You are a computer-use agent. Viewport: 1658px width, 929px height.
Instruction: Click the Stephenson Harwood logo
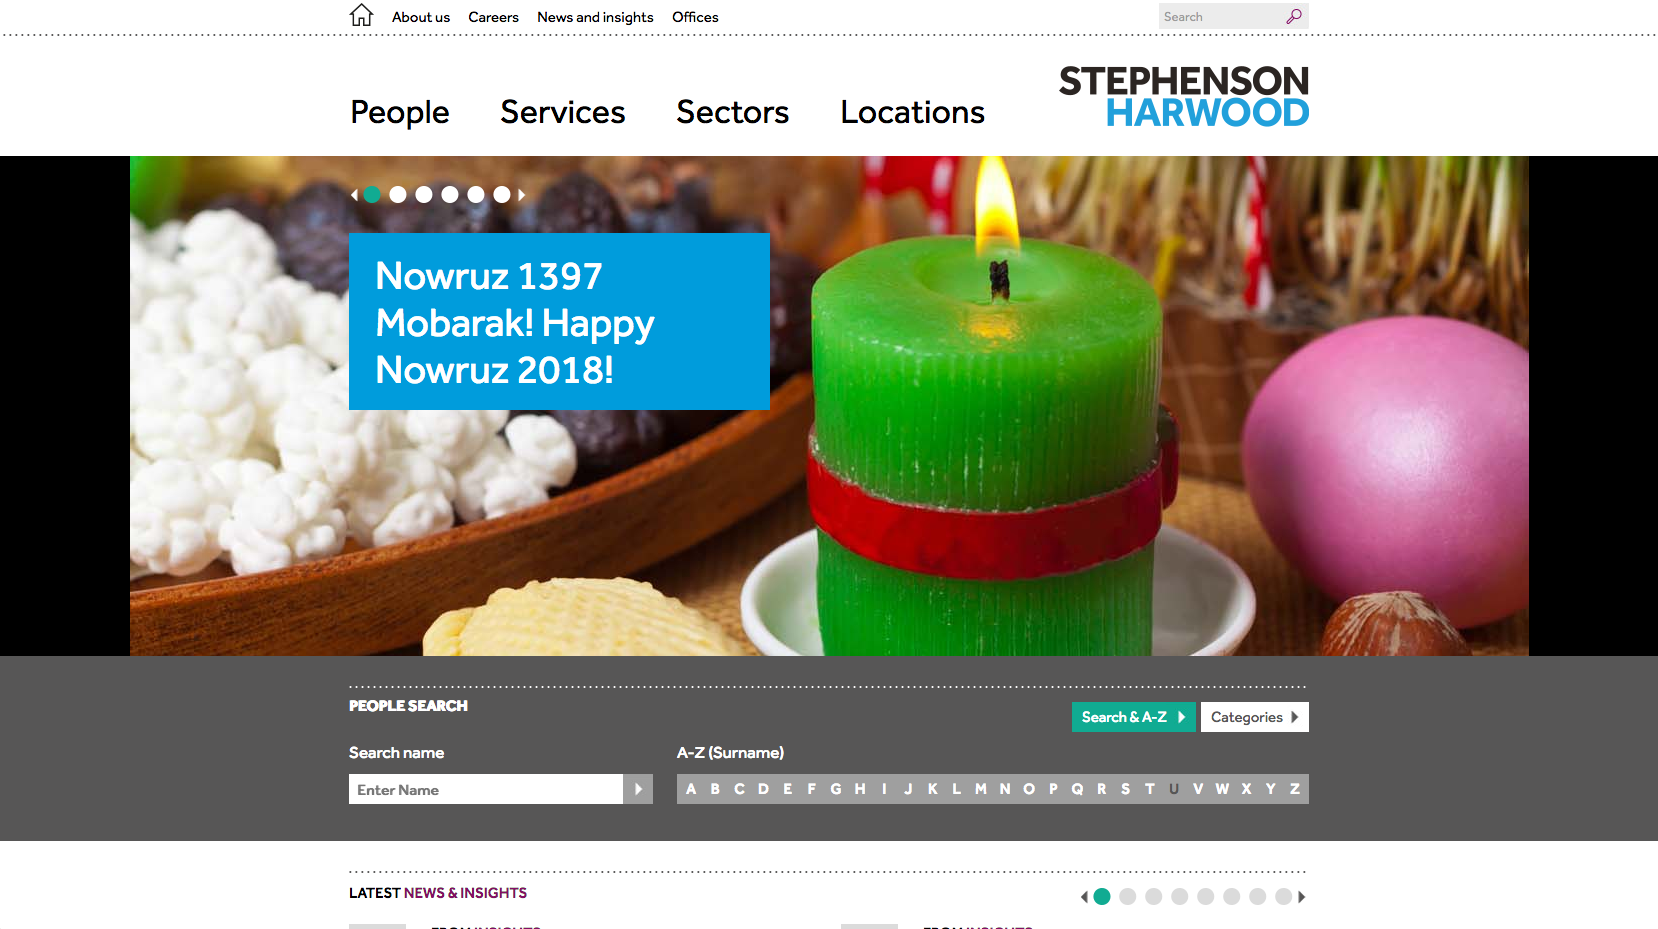point(1184,97)
